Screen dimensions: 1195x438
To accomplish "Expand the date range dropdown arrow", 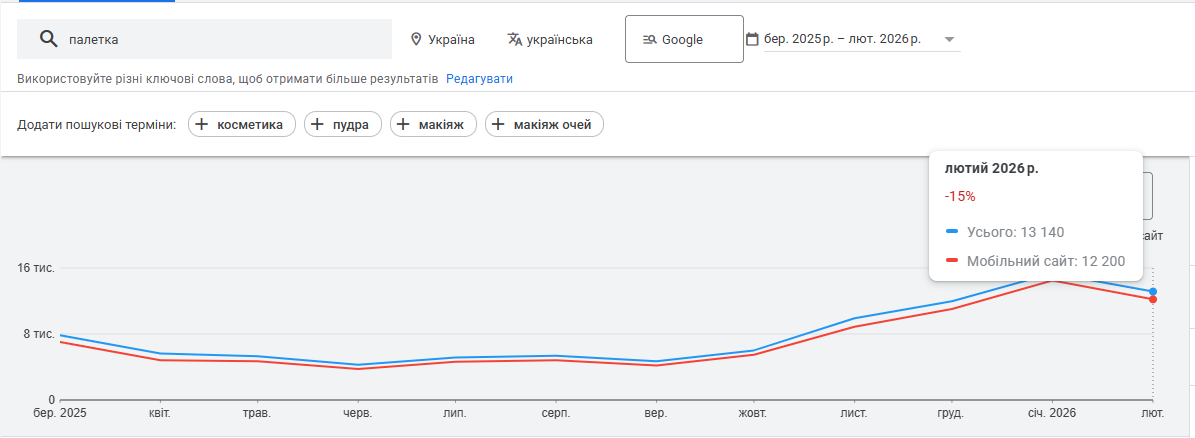I will 949,40.
